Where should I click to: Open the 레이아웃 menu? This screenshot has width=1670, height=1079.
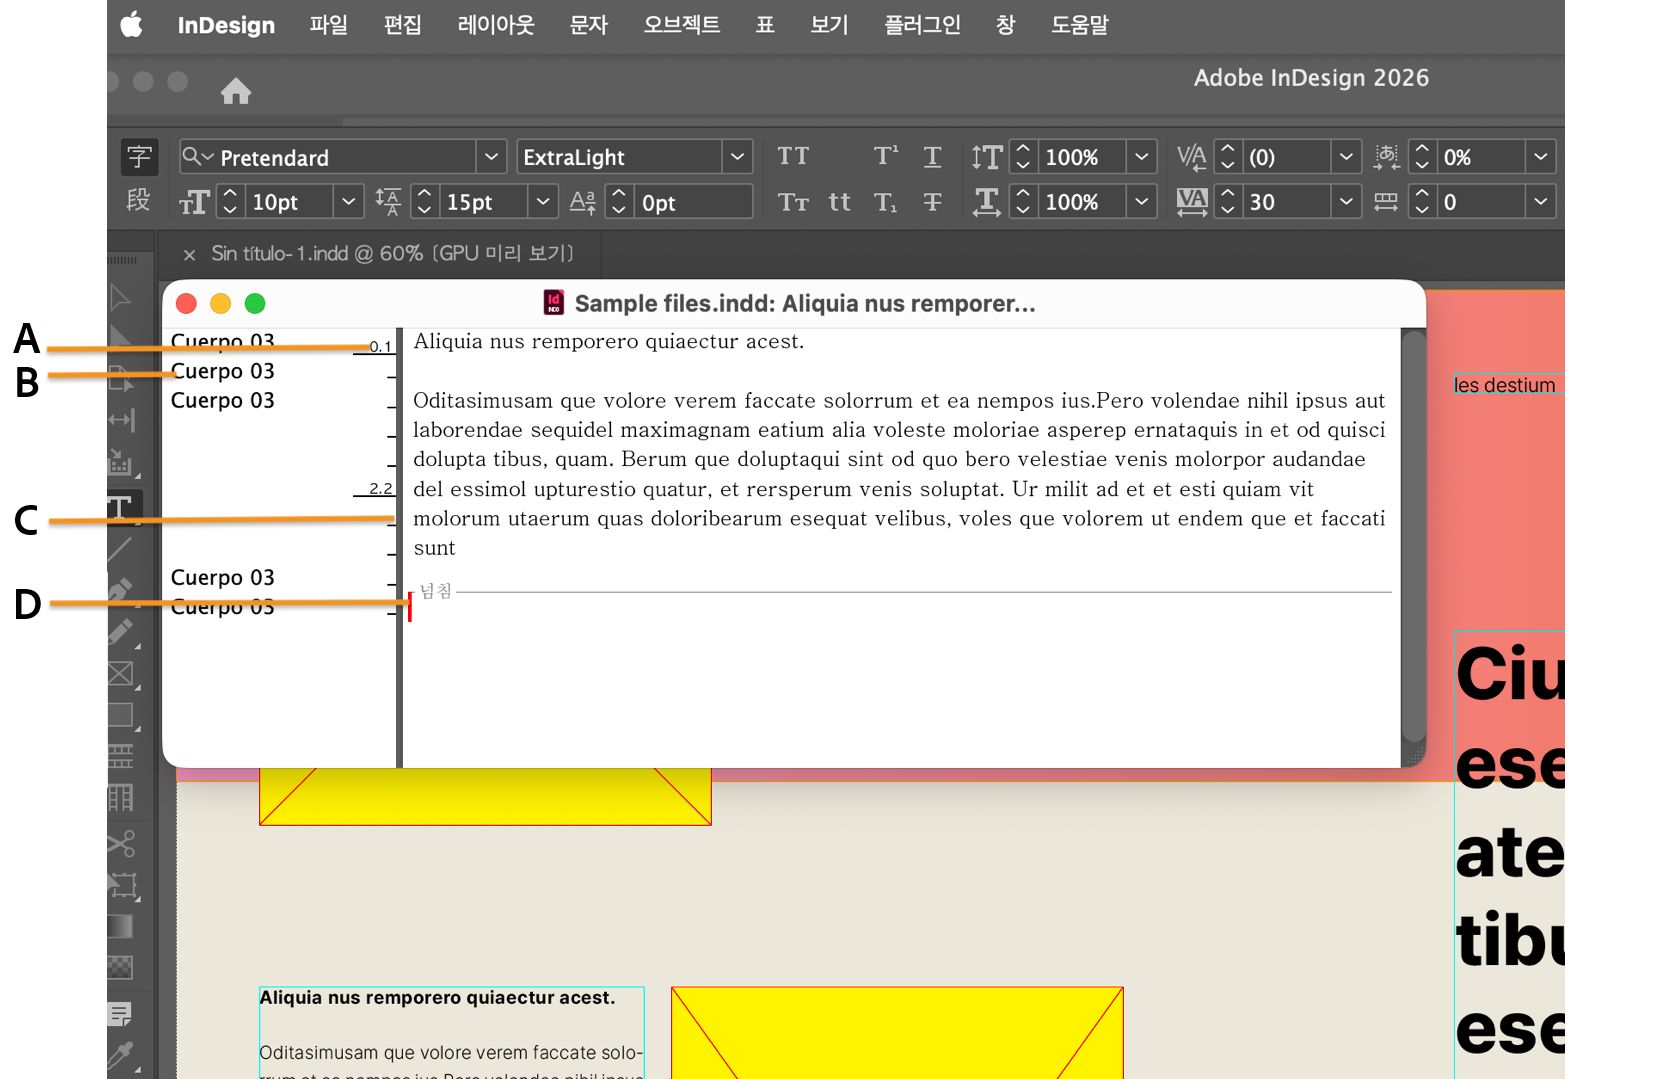pyautogui.click(x=496, y=25)
